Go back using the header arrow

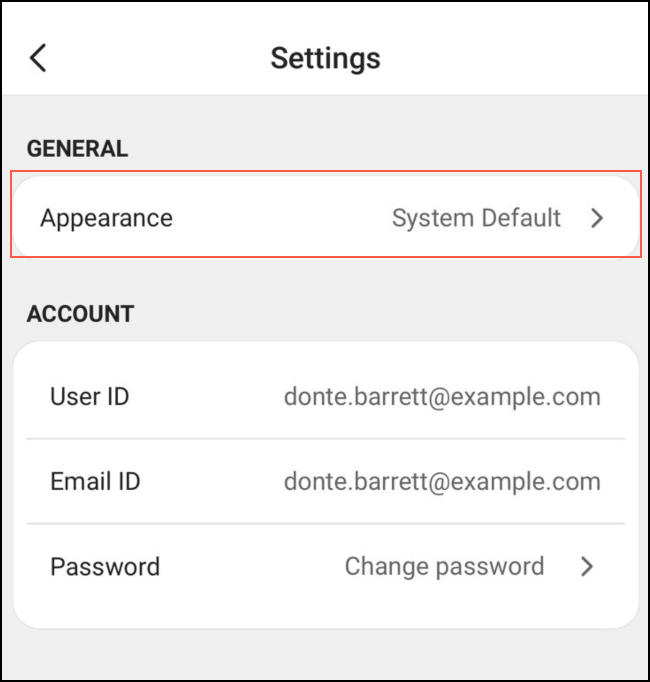[38, 58]
